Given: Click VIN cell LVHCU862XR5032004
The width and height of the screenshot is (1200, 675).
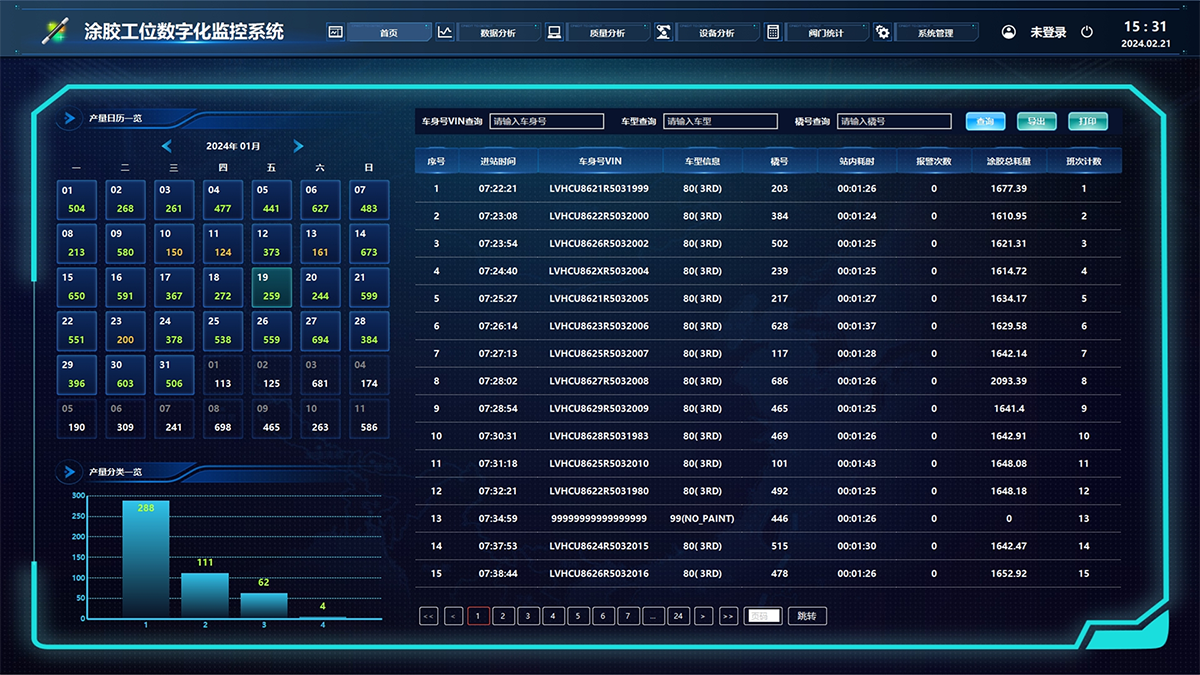Looking at the screenshot, I should (x=599, y=271).
